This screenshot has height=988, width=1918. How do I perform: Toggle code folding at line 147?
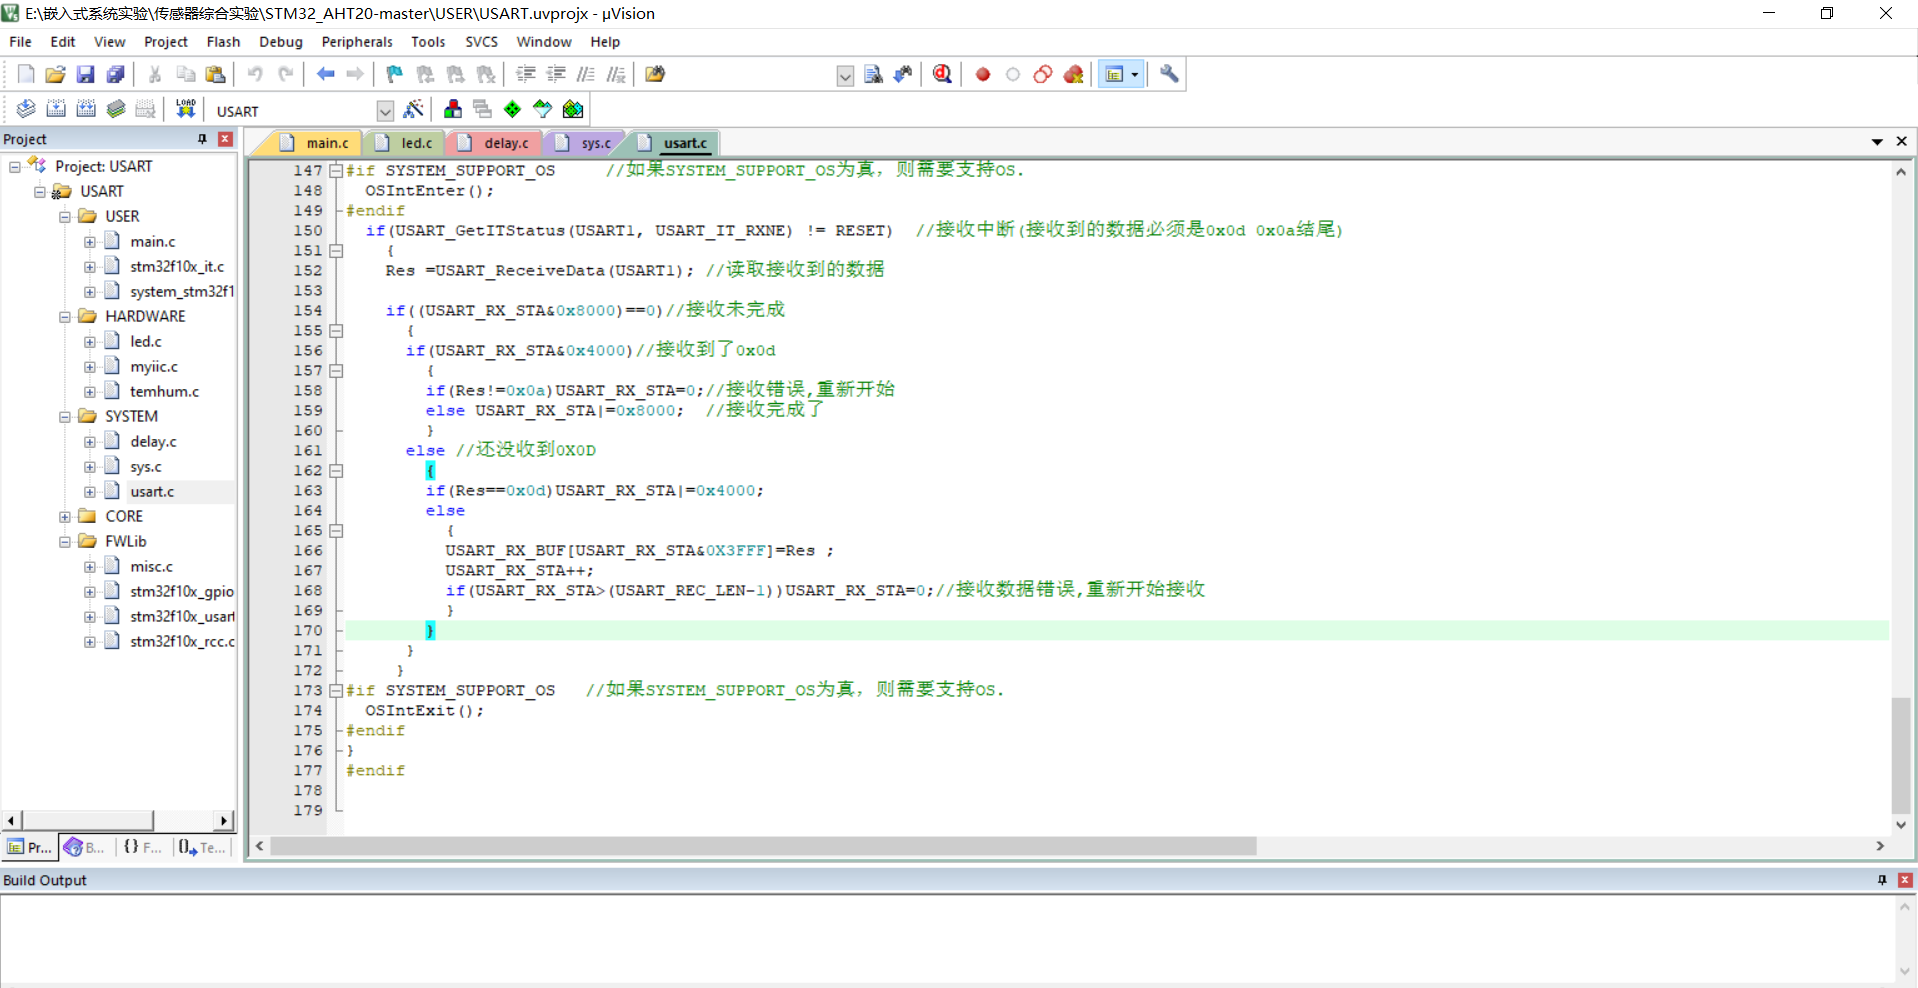(337, 171)
